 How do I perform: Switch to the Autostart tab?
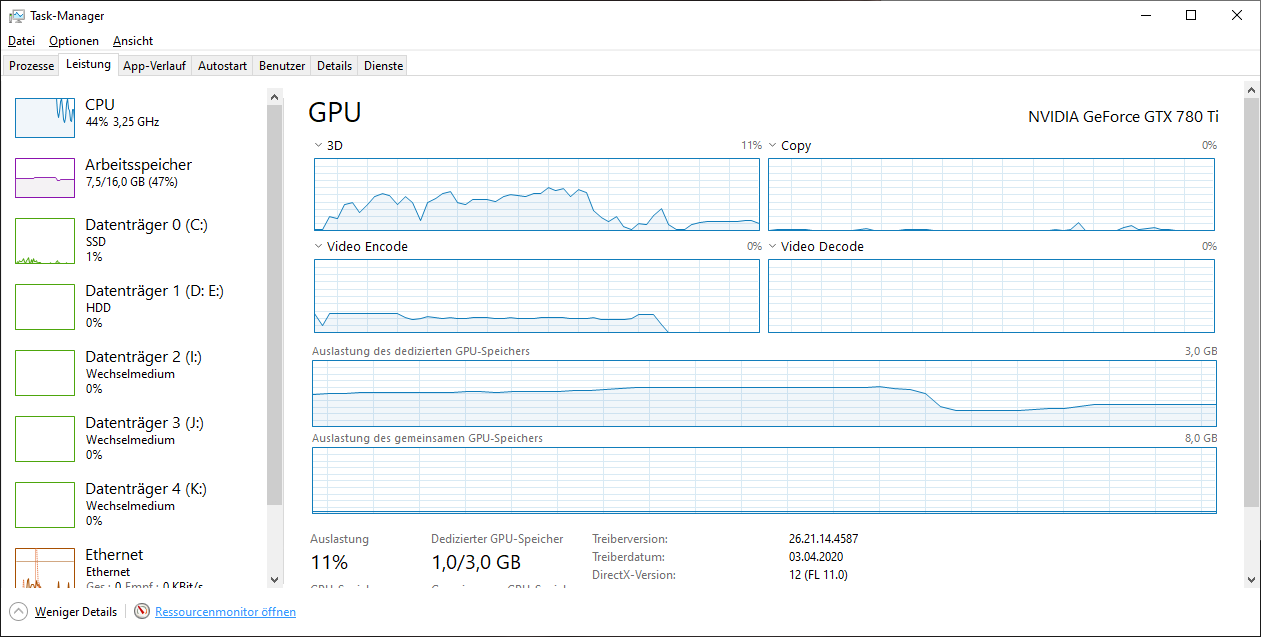[x=222, y=66]
